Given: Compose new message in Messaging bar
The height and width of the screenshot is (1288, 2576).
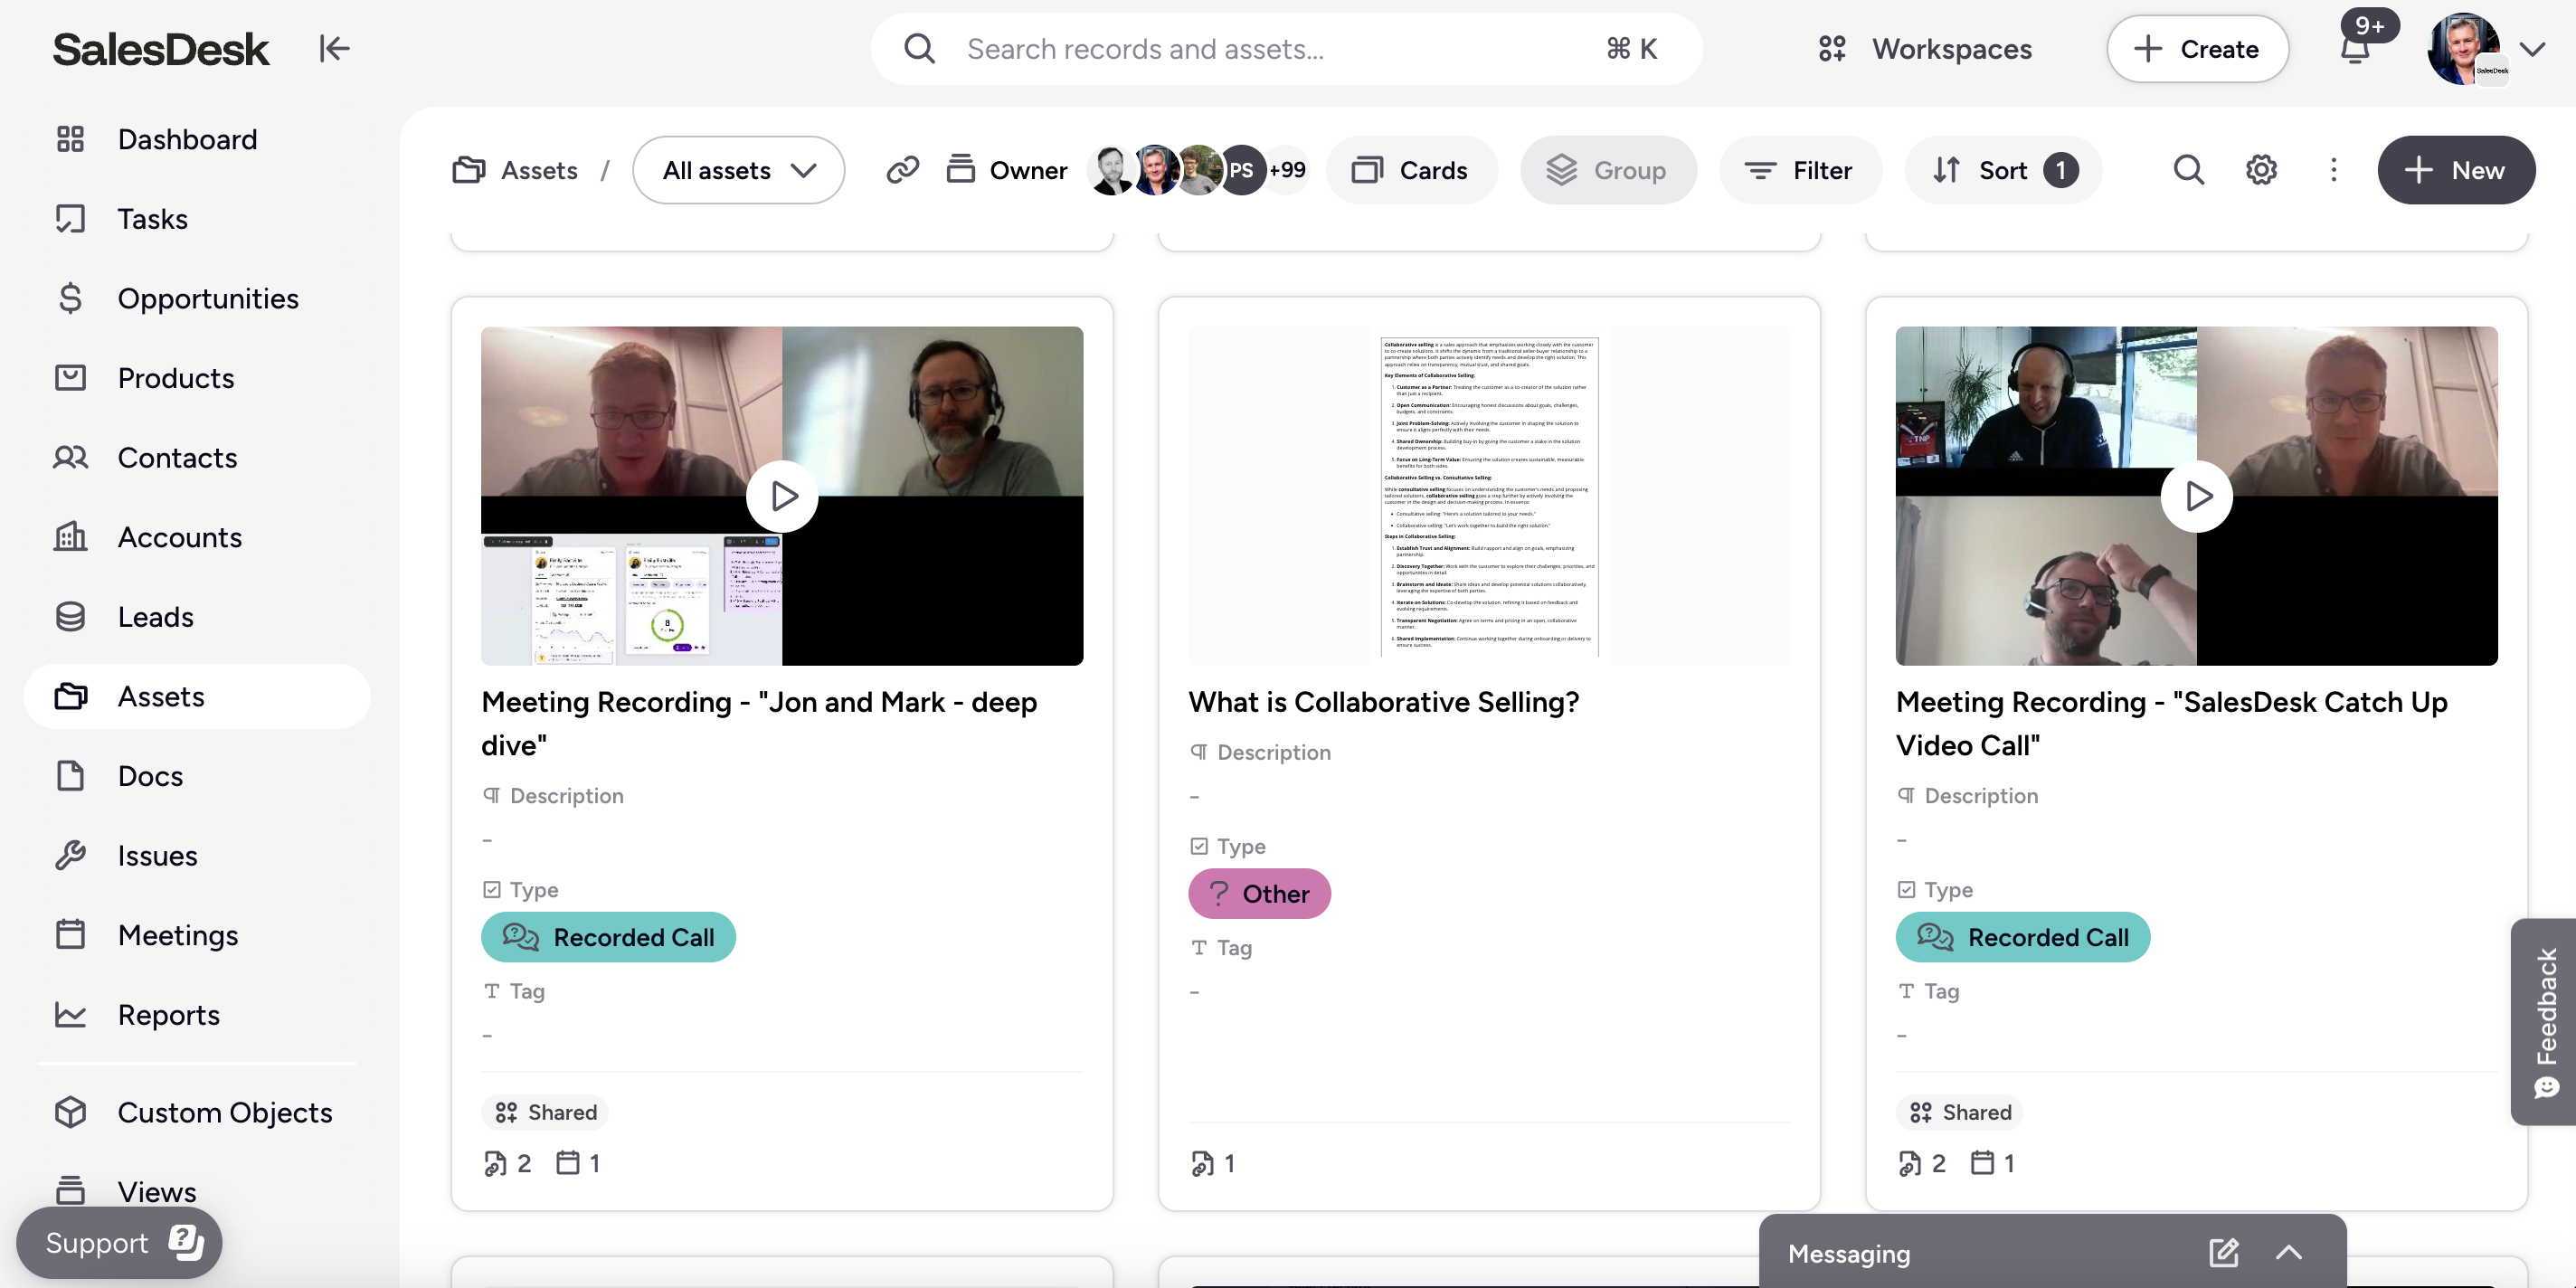Looking at the screenshot, I should click(2223, 1252).
